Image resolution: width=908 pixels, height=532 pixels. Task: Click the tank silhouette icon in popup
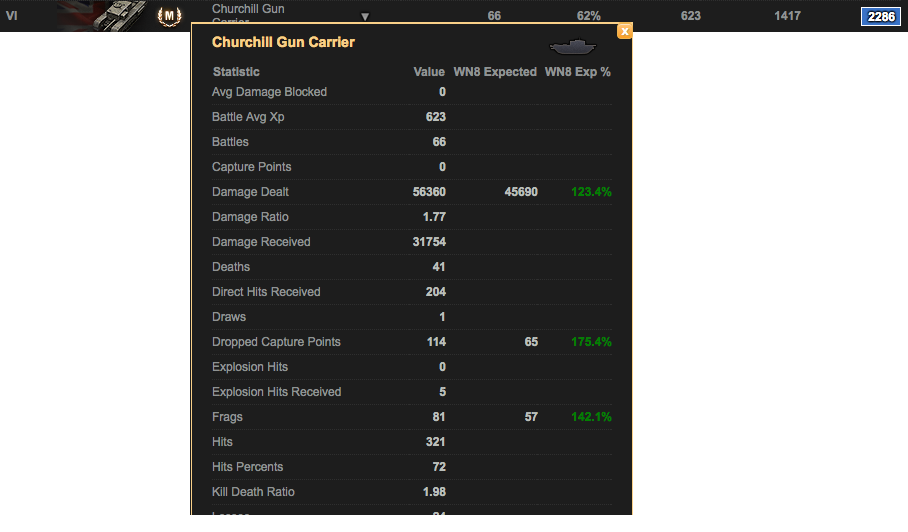[572, 47]
